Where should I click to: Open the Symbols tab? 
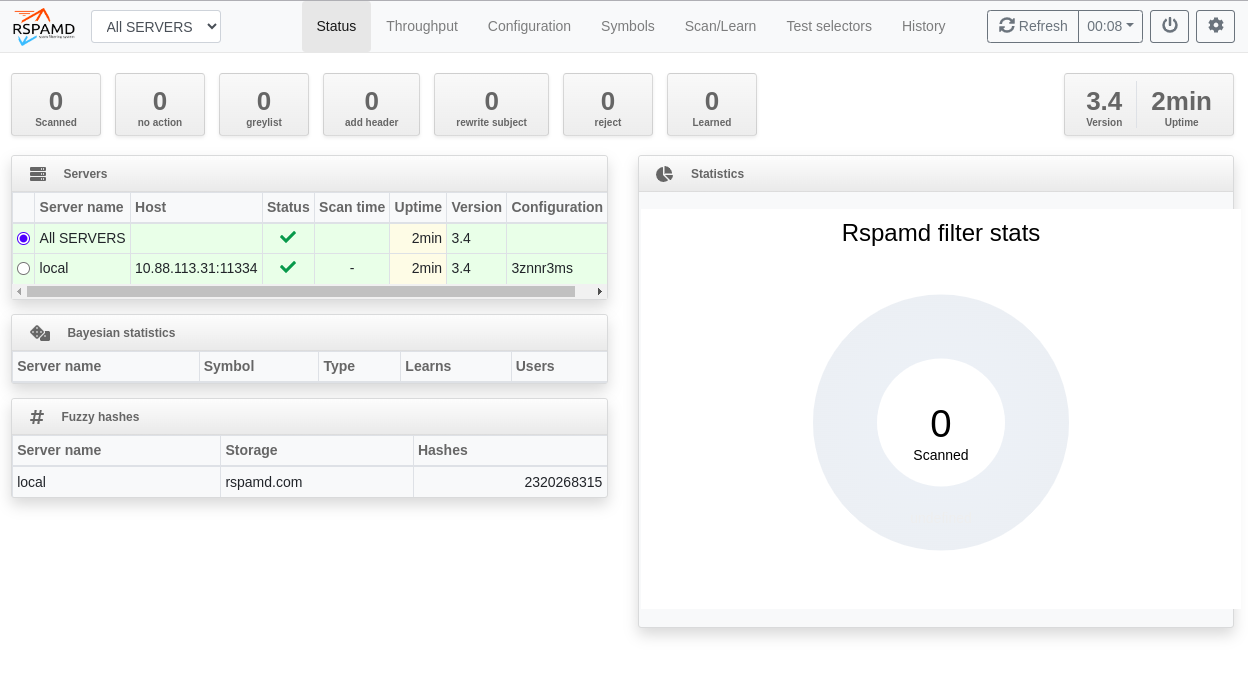click(x=627, y=26)
